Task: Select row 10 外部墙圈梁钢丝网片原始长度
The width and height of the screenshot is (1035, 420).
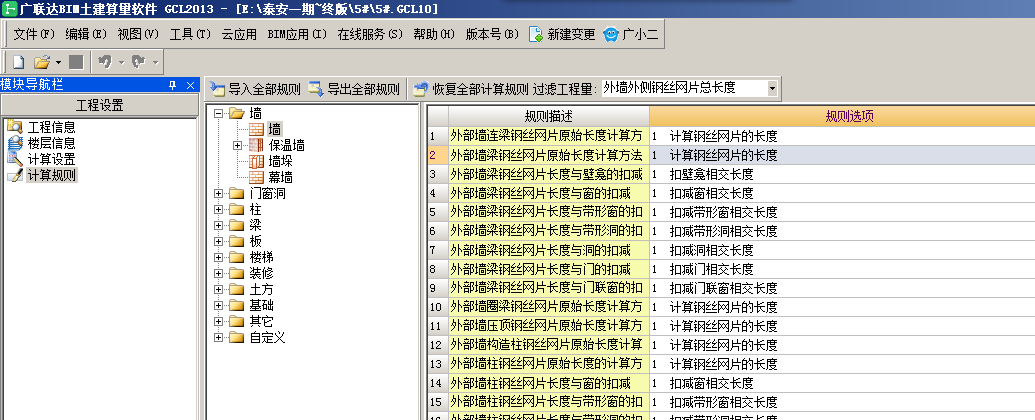Action: tap(549, 307)
